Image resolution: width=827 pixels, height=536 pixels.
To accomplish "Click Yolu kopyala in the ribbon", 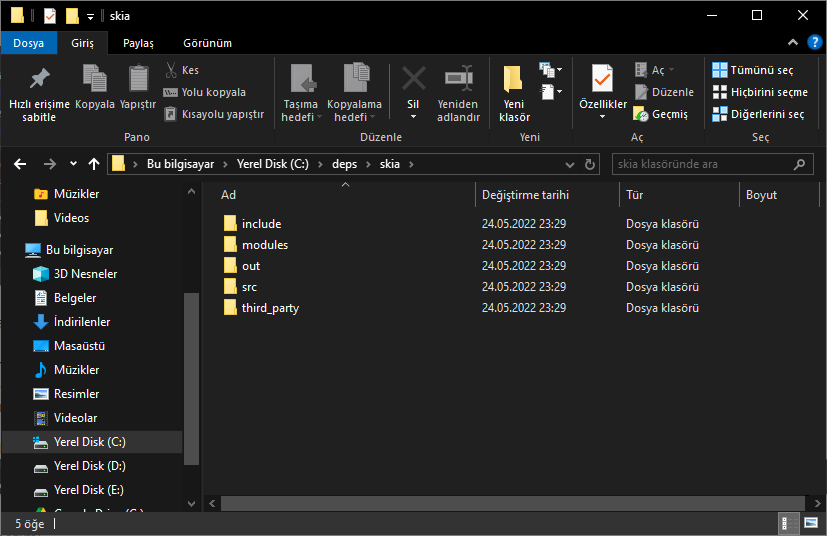I will tap(205, 92).
